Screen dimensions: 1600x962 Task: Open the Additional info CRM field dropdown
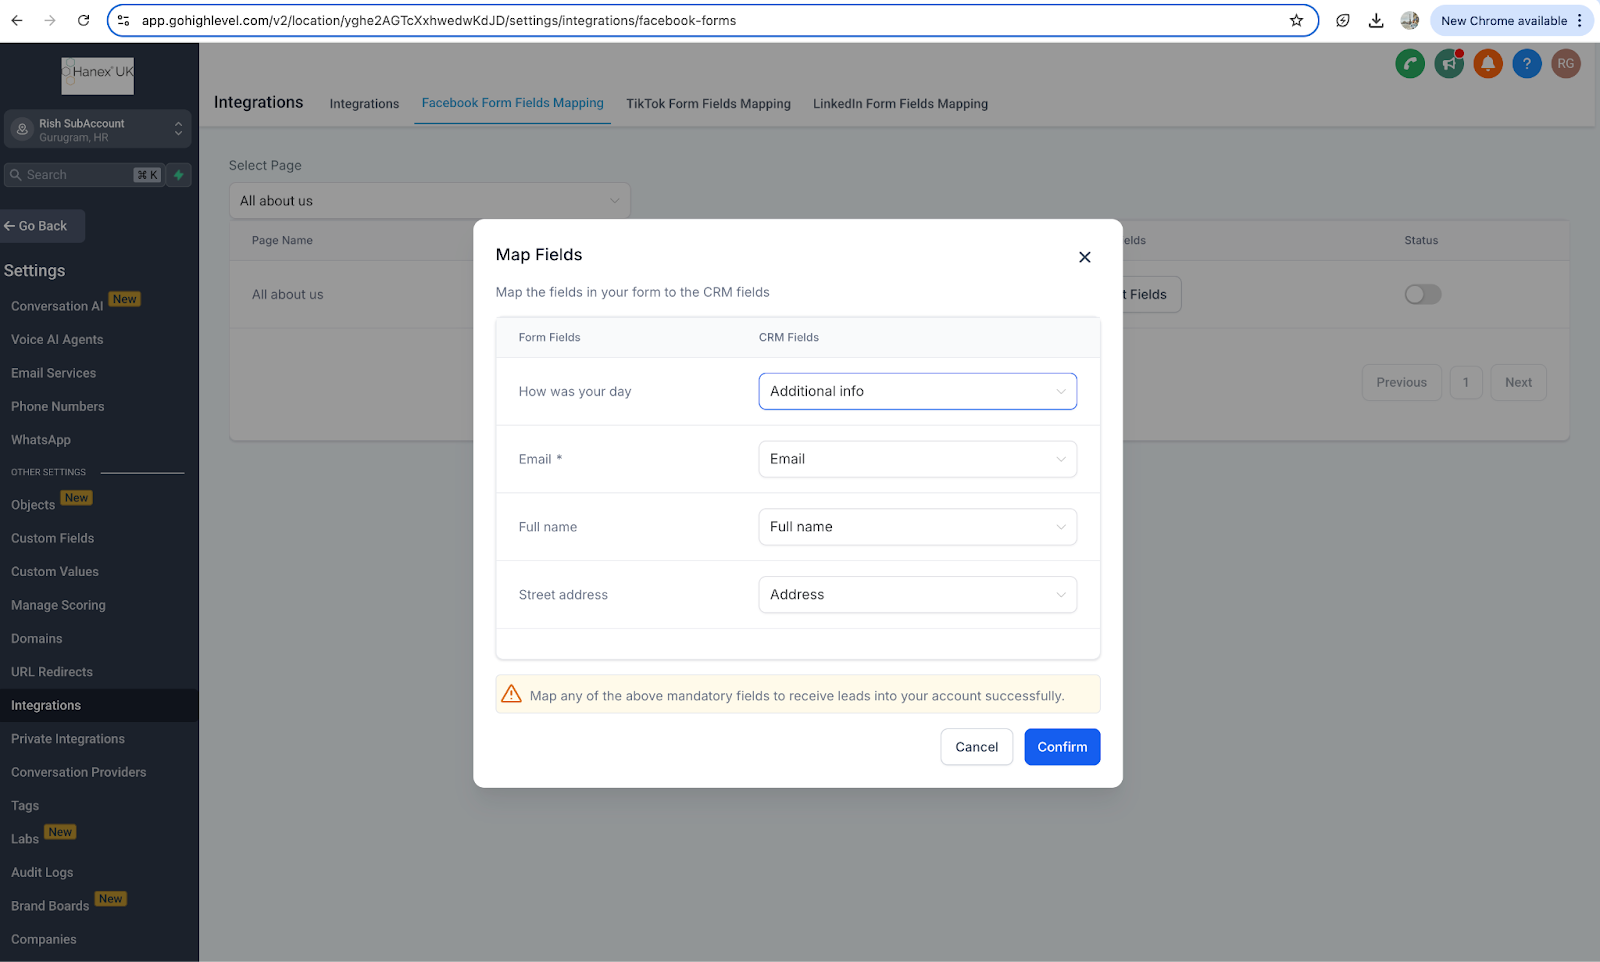[x=918, y=391]
